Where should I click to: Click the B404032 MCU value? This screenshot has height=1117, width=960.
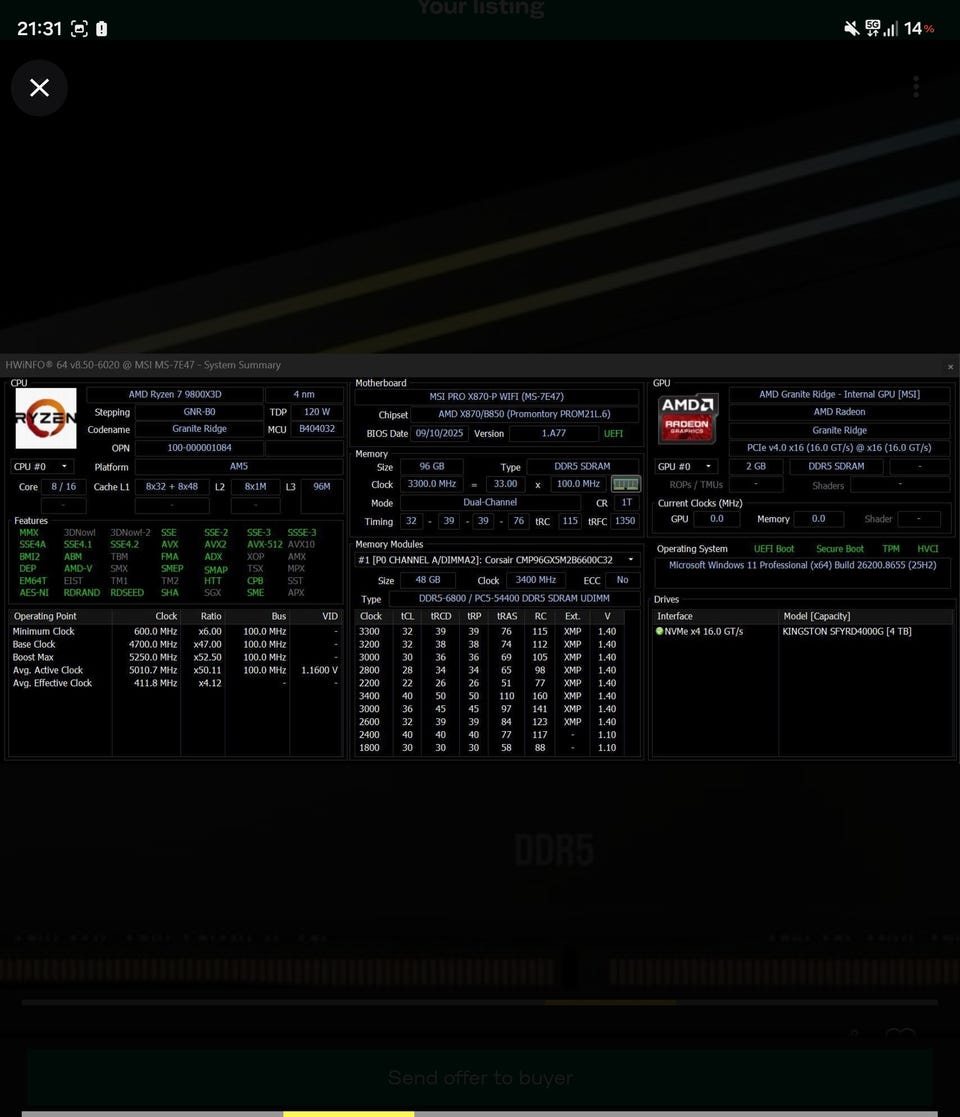click(317, 429)
